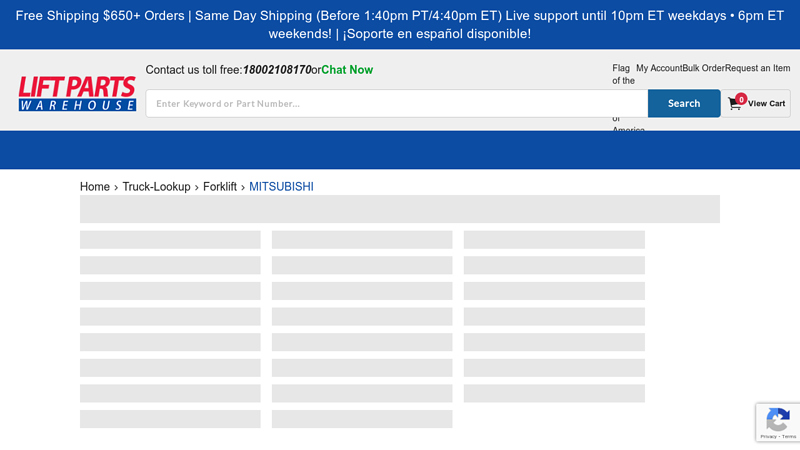Click the cart item count badge

click(741, 99)
